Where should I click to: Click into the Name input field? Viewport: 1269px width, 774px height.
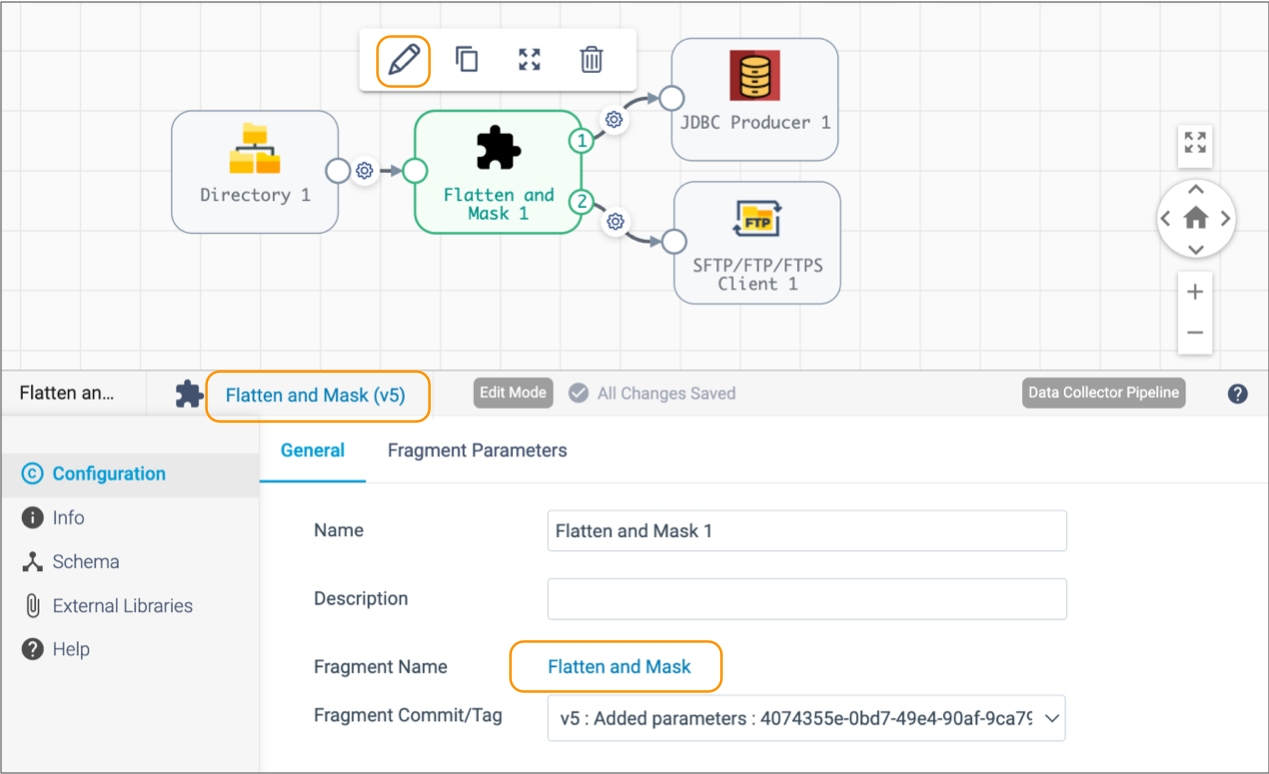[806, 531]
